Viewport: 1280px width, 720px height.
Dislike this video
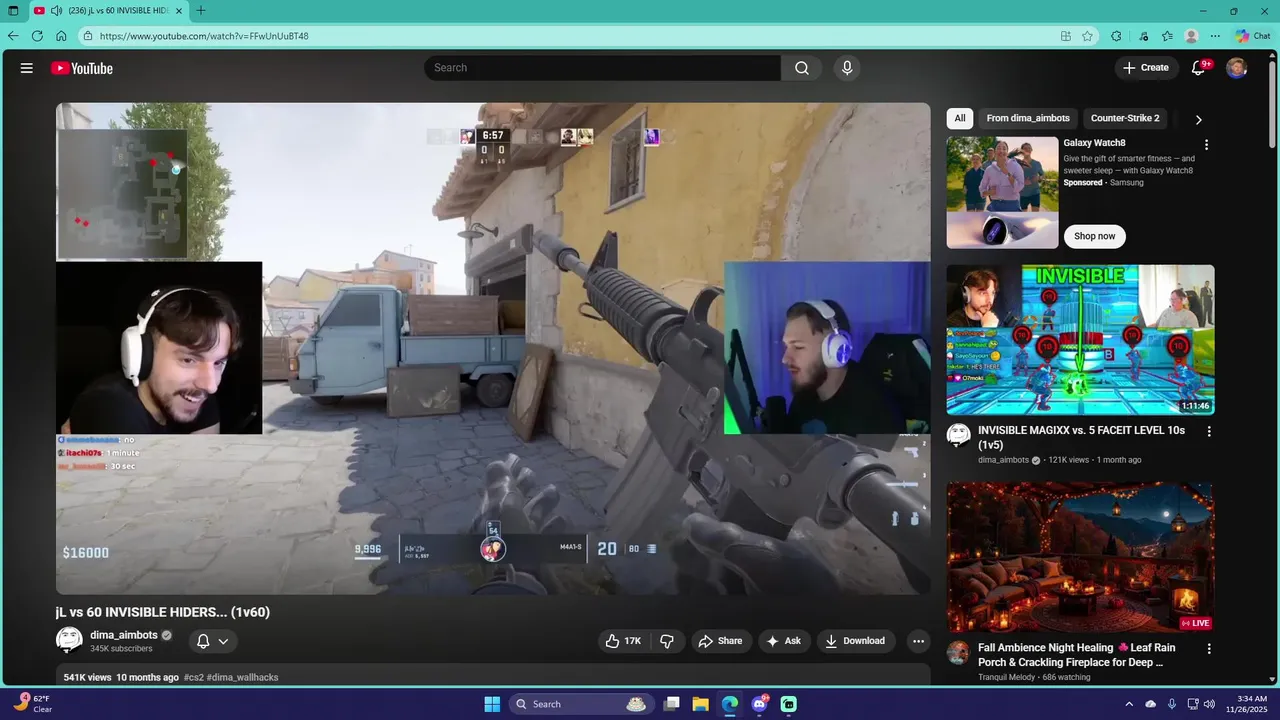coord(667,641)
